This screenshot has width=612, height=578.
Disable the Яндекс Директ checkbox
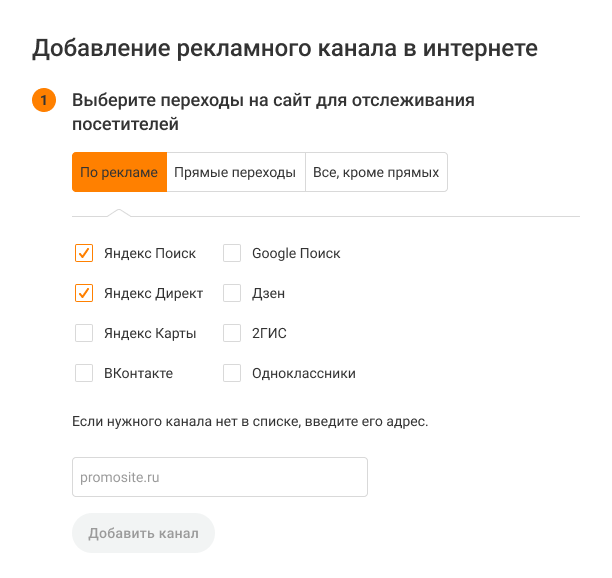pos(84,293)
